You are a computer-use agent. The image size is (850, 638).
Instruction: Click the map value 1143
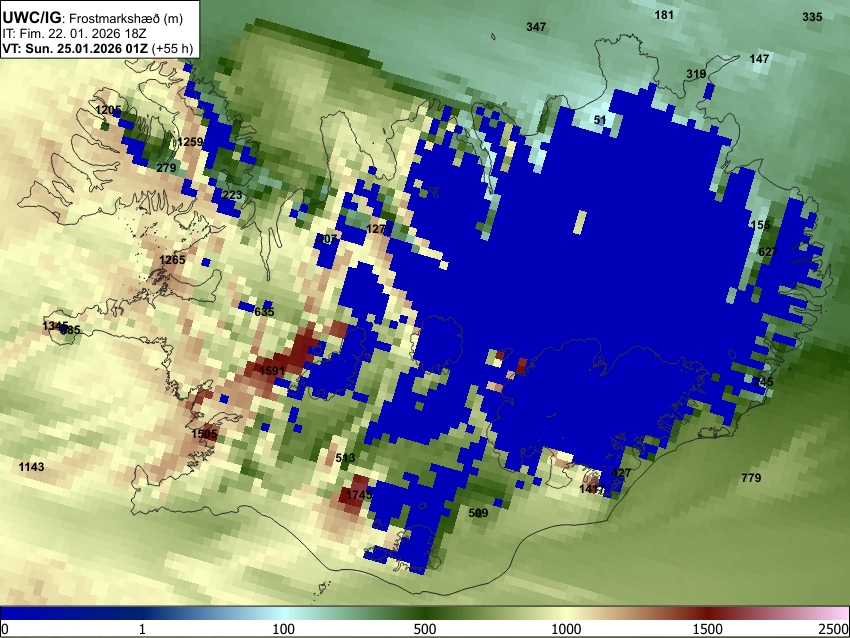coord(31,467)
